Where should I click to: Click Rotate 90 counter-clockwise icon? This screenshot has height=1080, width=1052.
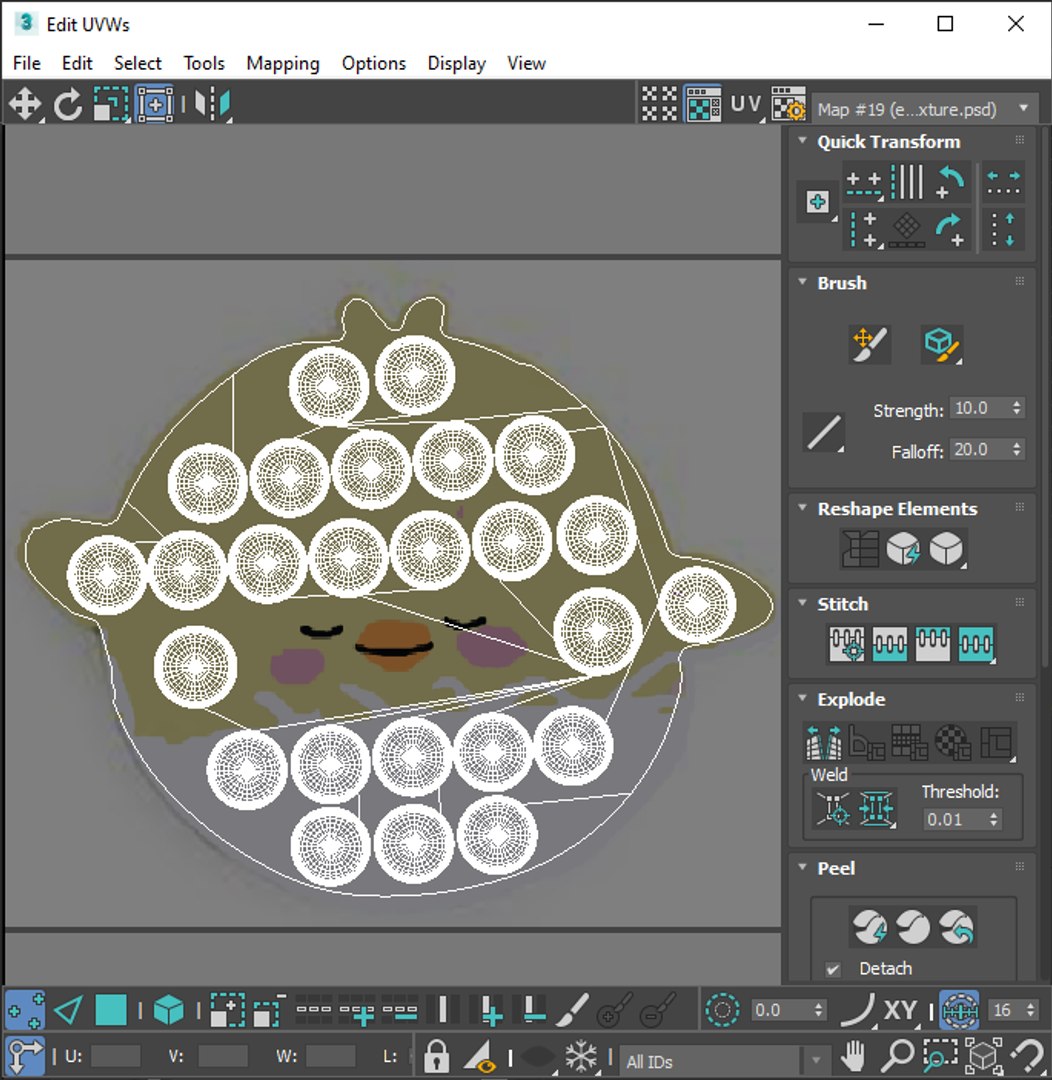point(951,182)
